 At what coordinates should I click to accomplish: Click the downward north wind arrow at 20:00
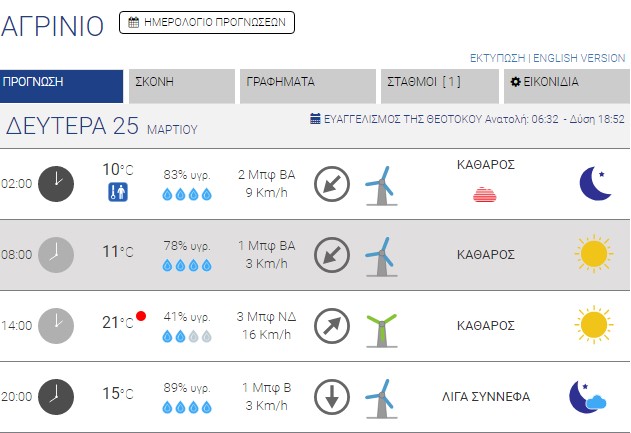click(x=331, y=397)
